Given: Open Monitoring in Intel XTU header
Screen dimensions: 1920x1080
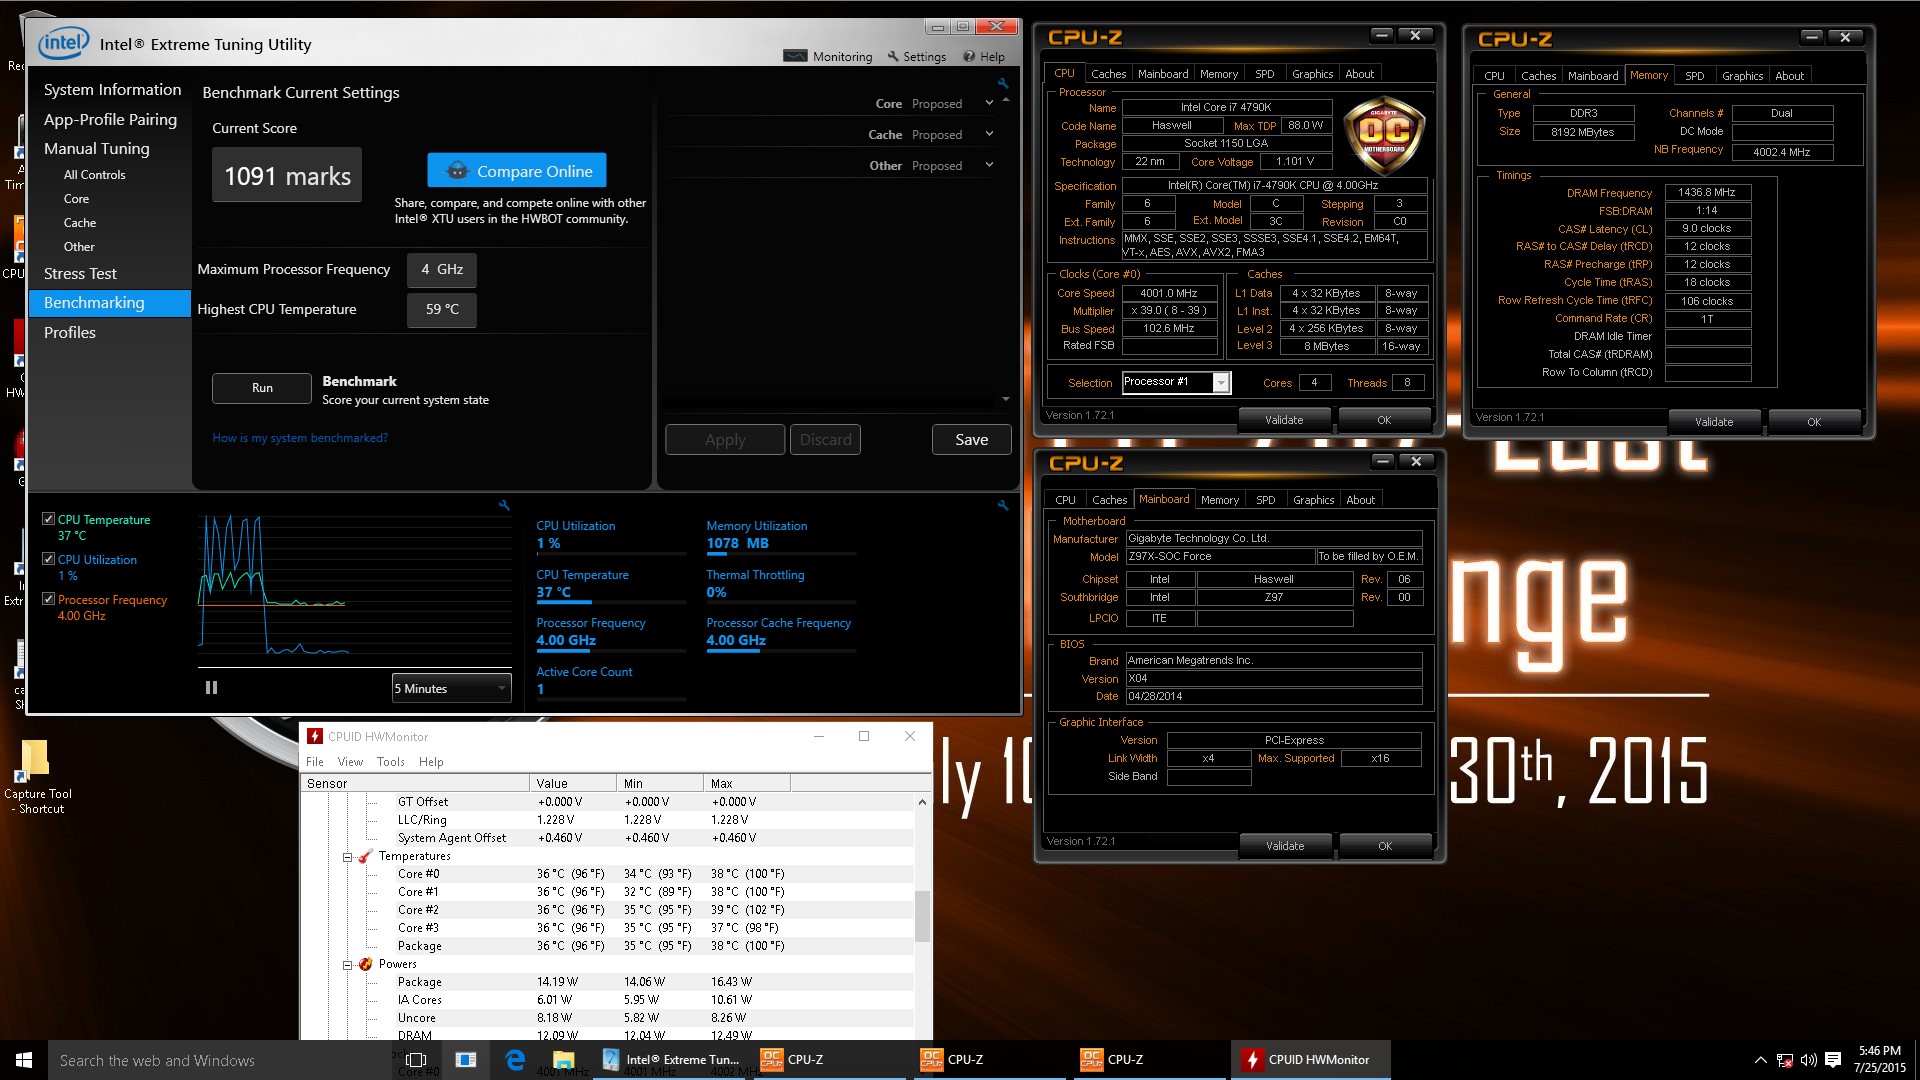Looking at the screenshot, I should [x=828, y=57].
